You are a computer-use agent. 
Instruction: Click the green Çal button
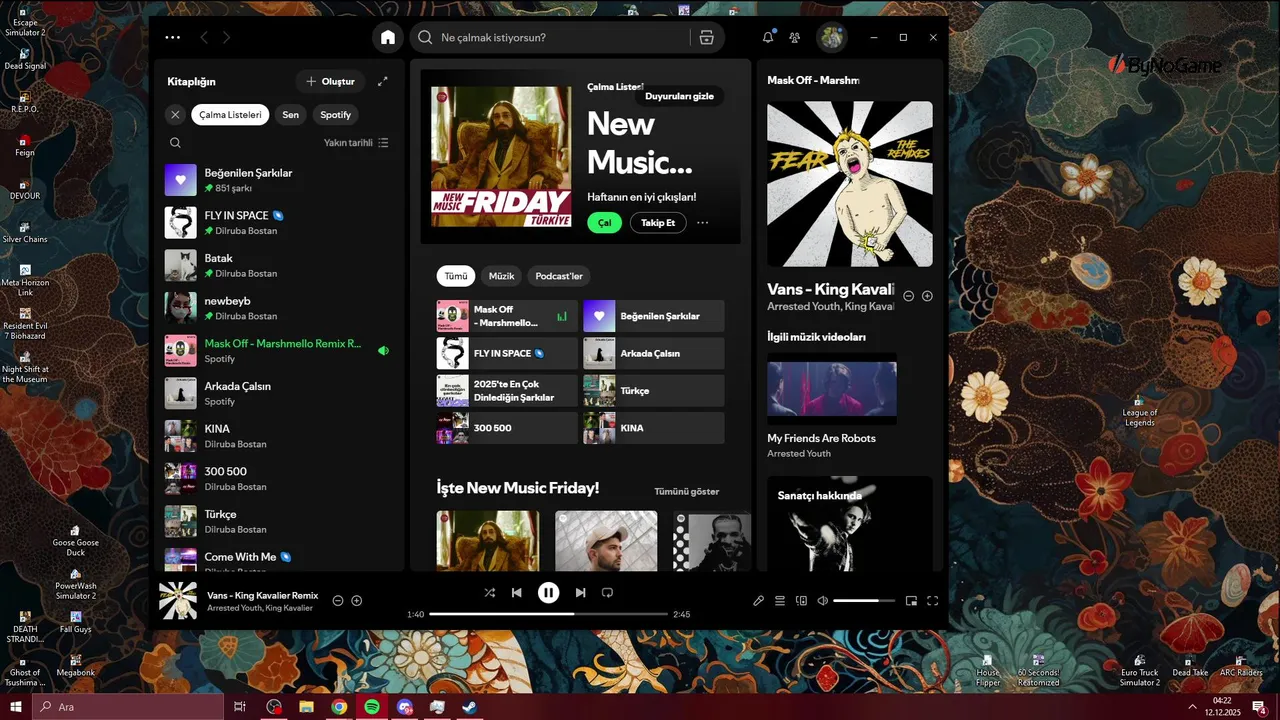tap(604, 223)
